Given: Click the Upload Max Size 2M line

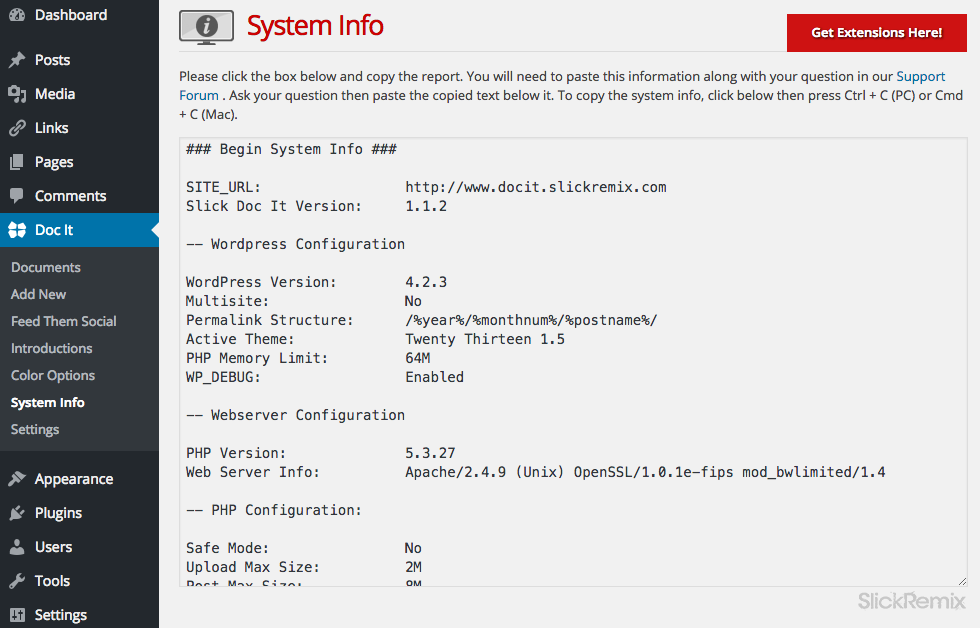Looking at the screenshot, I should [304, 567].
